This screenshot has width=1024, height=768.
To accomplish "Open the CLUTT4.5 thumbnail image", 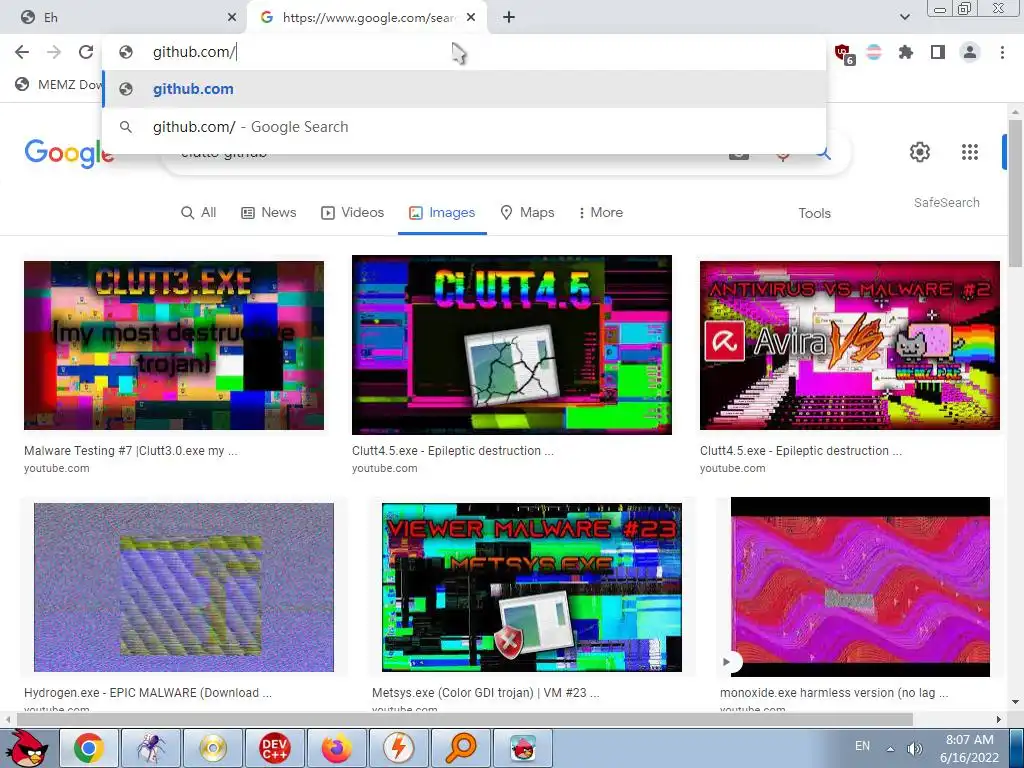I will (x=511, y=345).
